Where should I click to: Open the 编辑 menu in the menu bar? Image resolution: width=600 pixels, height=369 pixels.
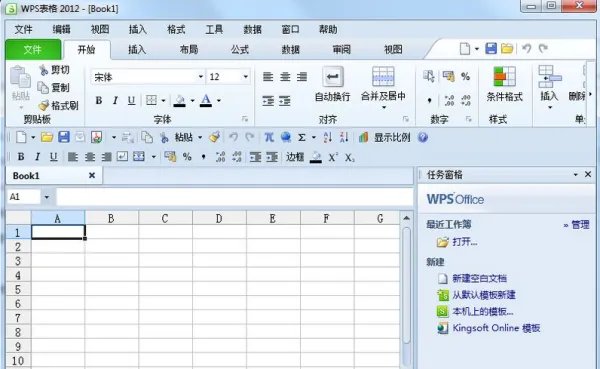62,29
